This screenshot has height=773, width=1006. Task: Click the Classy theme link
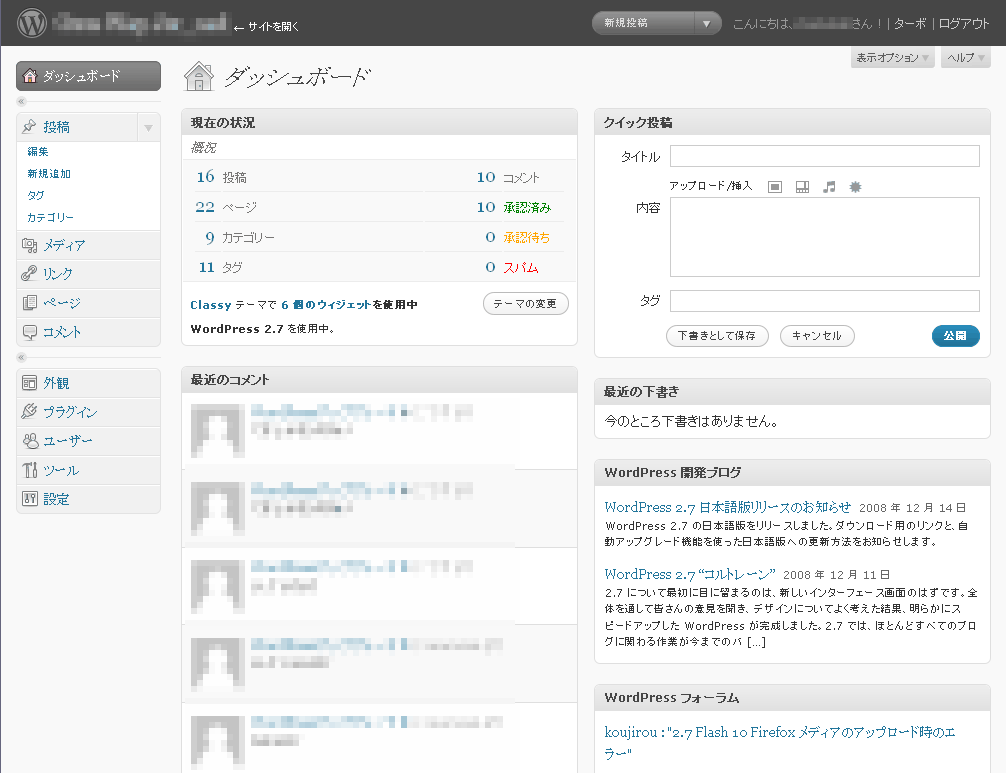coord(210,305)
